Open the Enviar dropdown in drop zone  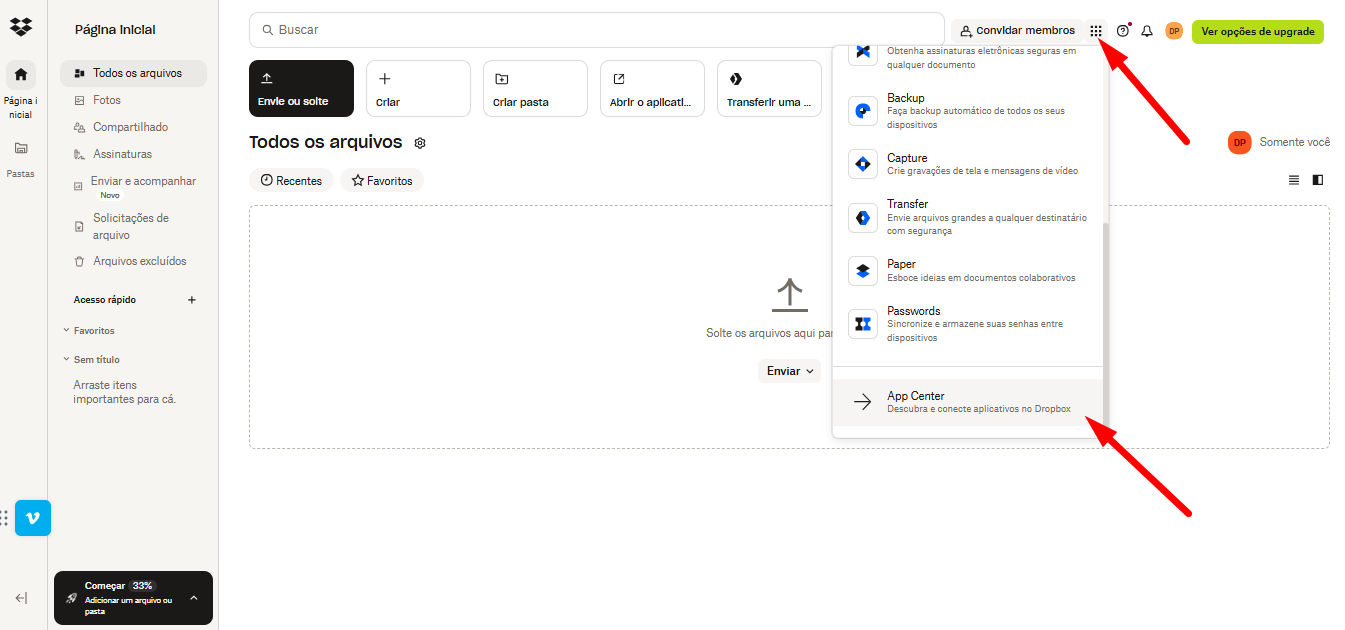tap(789, 371)
